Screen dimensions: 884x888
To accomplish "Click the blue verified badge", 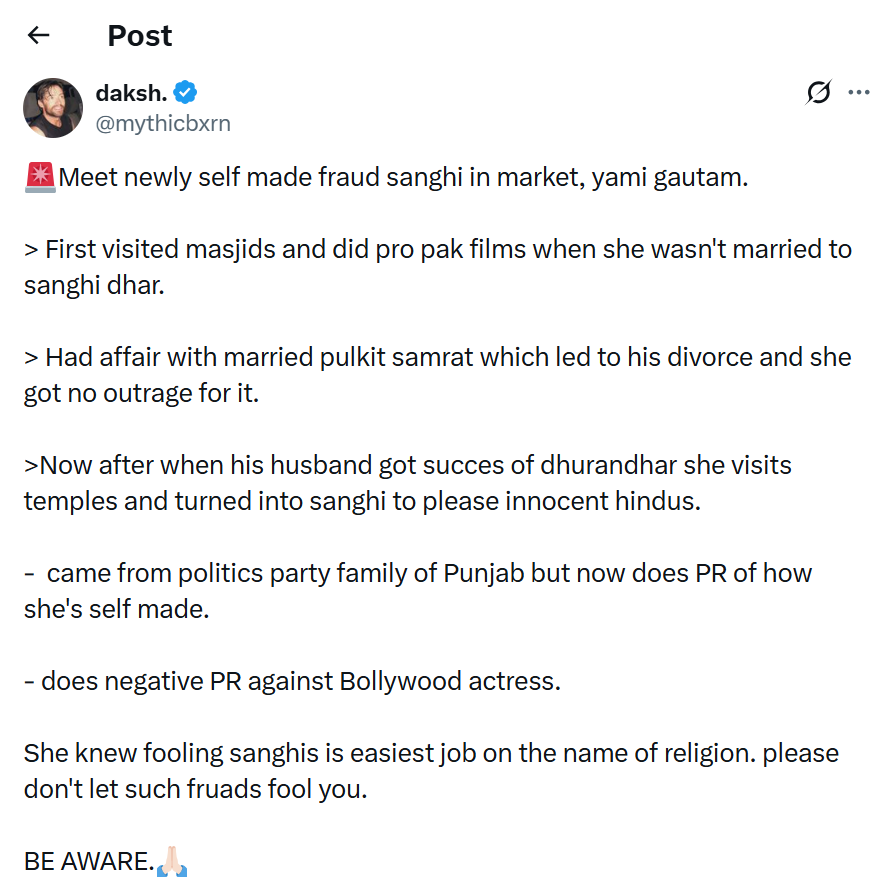I will coord(185,93).
